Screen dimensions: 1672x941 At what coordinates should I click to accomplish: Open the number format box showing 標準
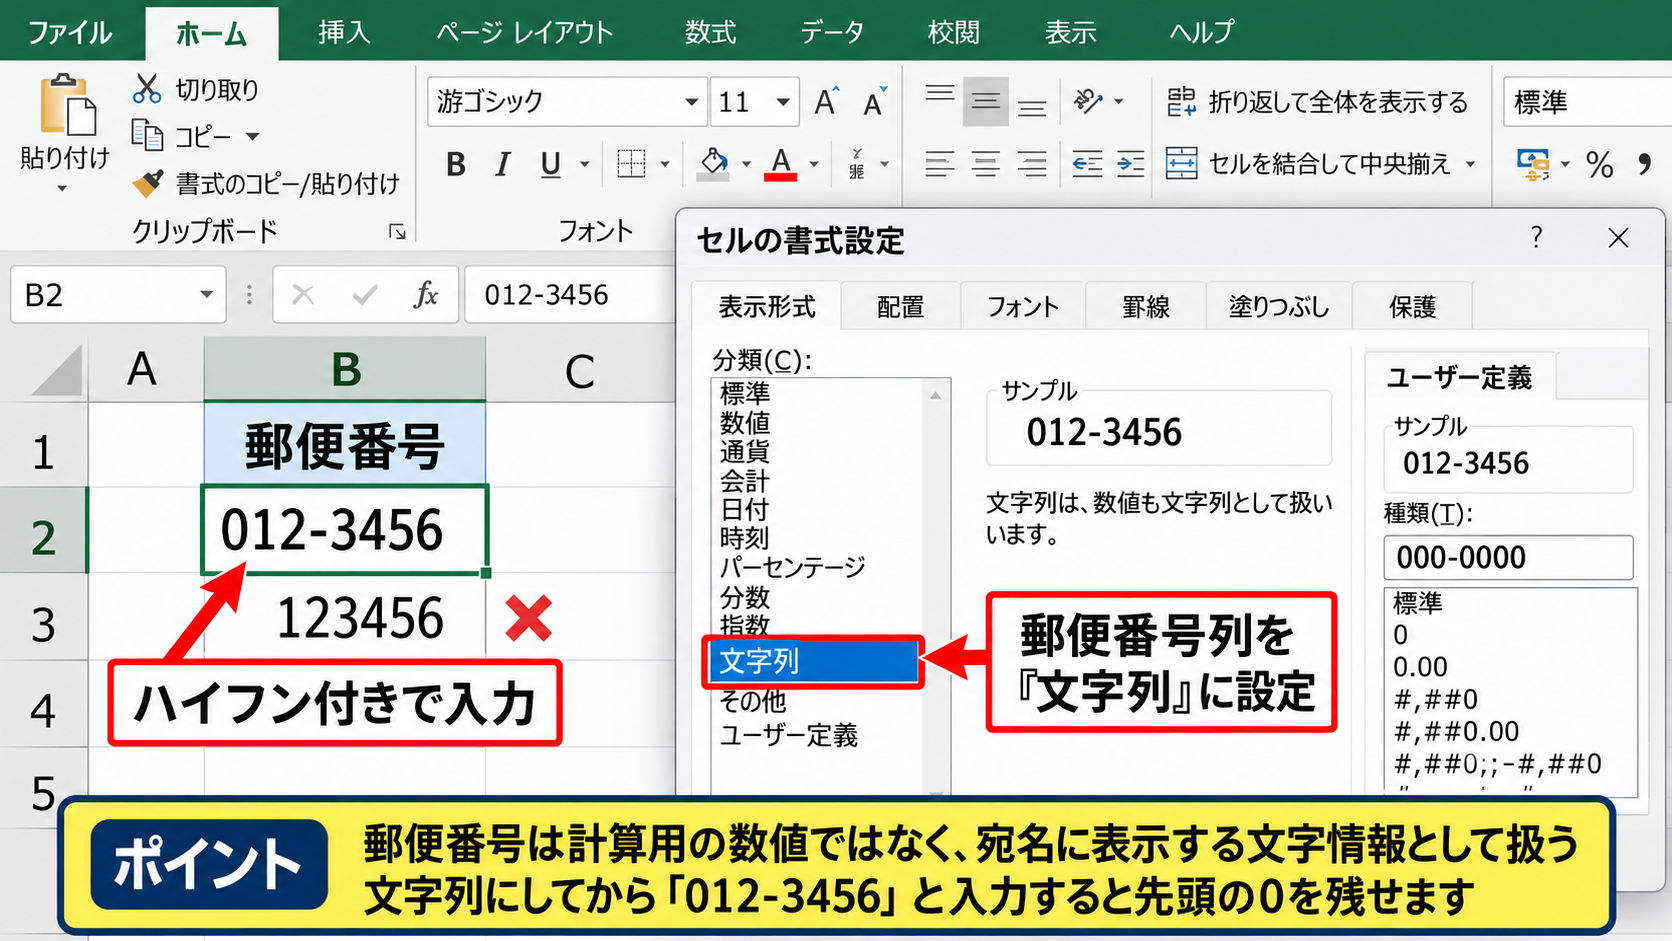pyautogui.click(x=1587, y=102)
